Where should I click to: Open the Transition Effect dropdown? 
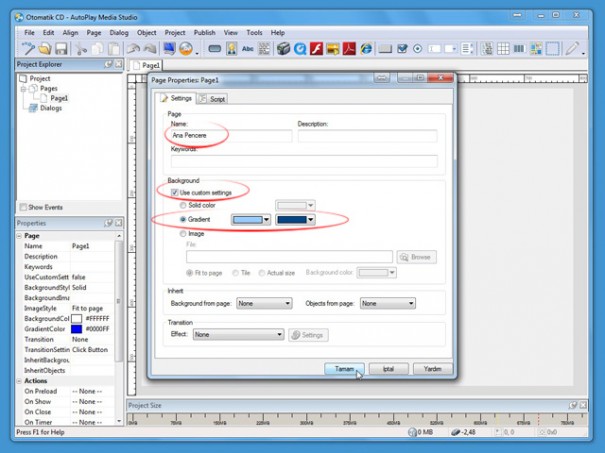click(238, 335)
